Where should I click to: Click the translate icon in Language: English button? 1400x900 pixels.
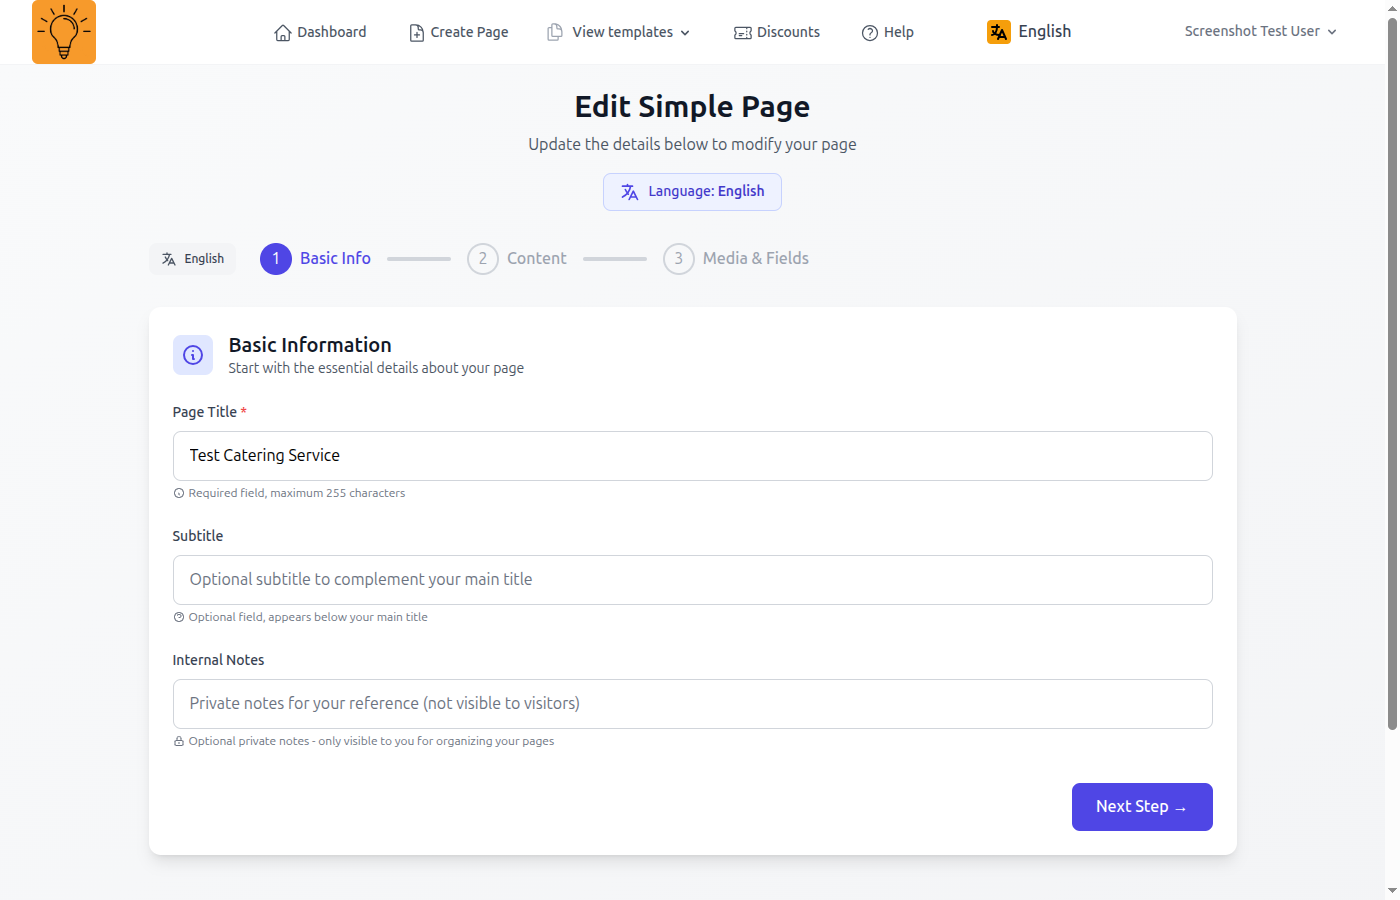point(629,192)
